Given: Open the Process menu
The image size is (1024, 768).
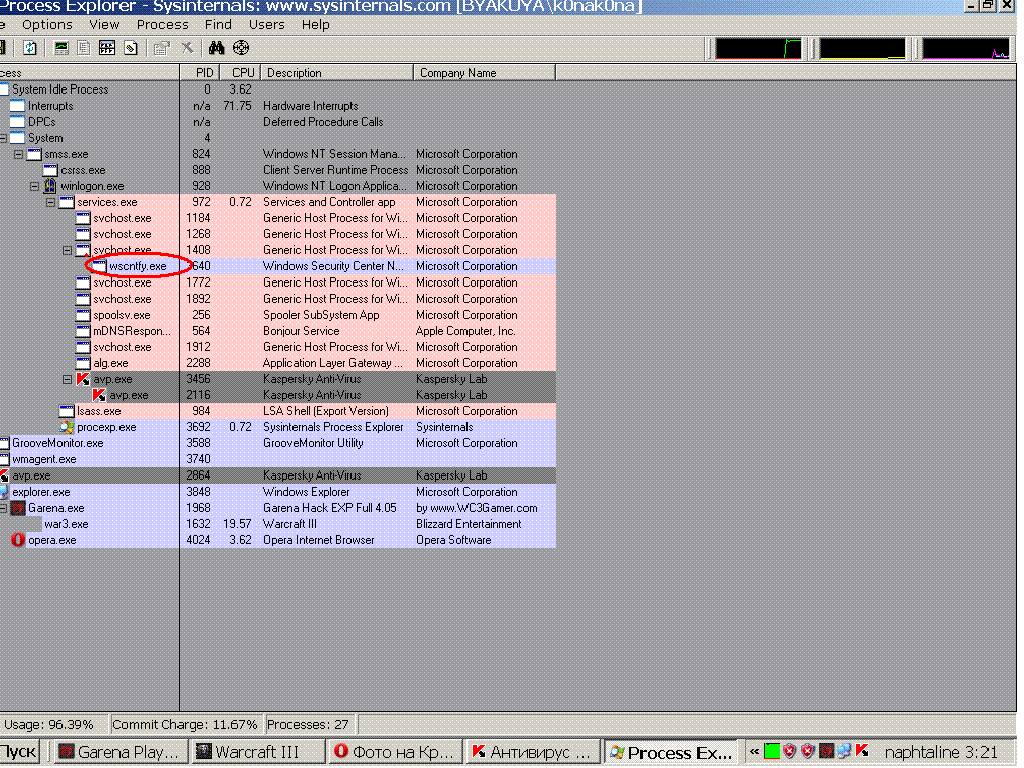Looking at the screenshot, I should [163, 24].
